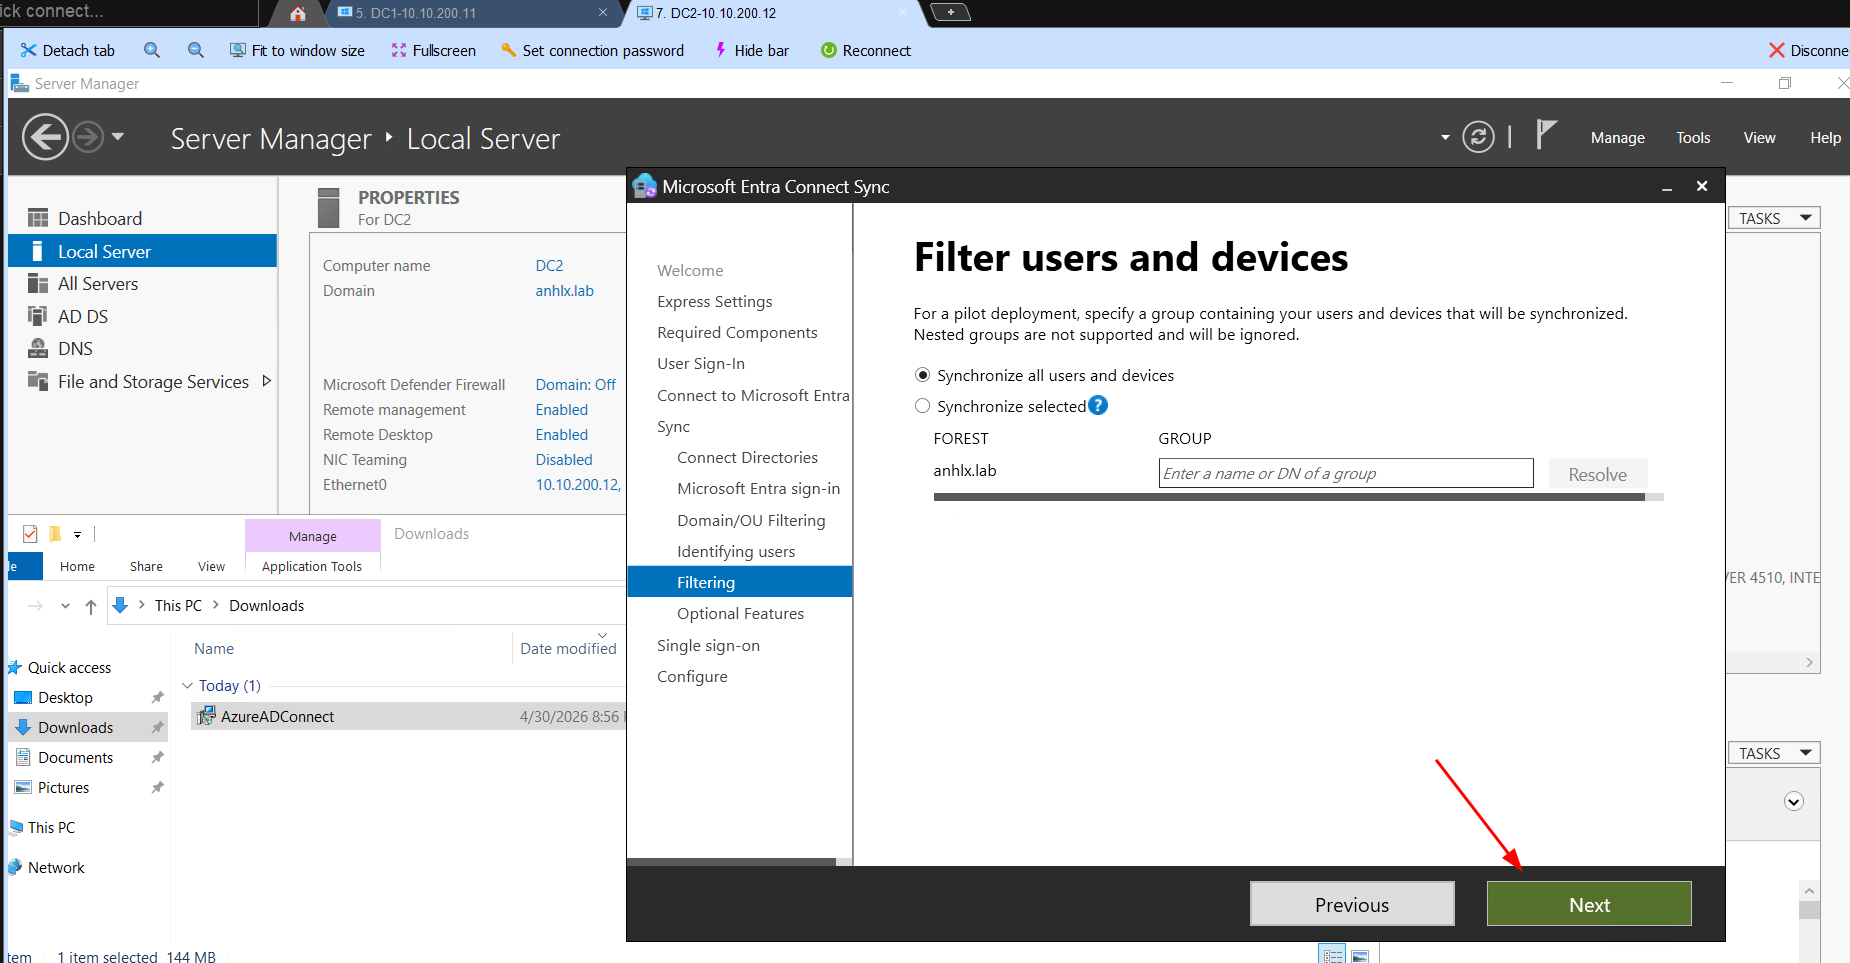Open the Server Manager Help menu
Image resolution: width=1850 pixels, height=963 pixels.
point(1825,138)
